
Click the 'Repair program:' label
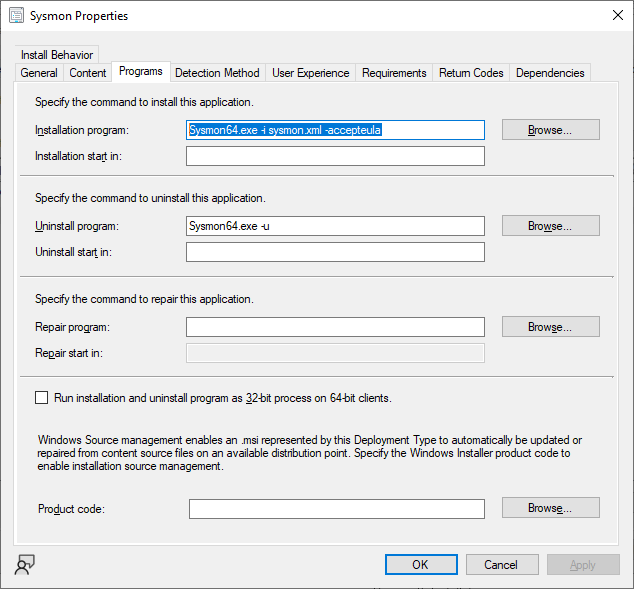coord(72,327)
